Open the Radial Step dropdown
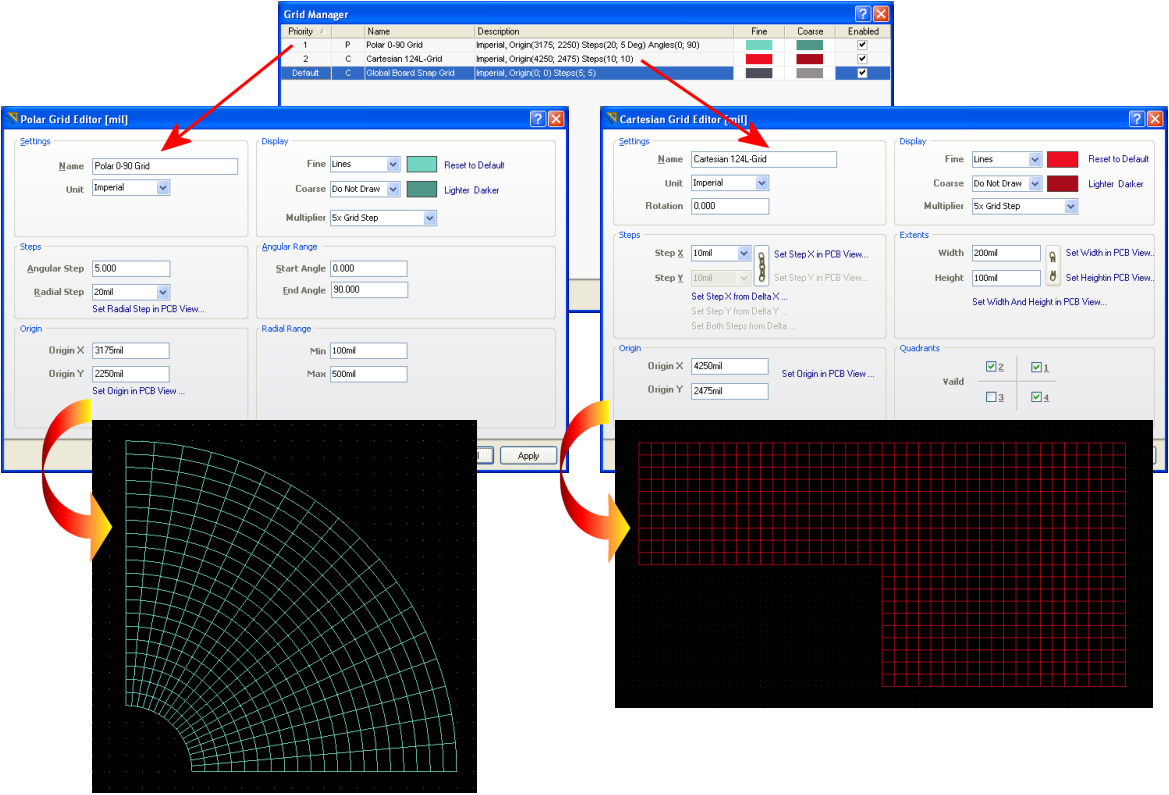Screen dimensions: 1169x795 click(x=163, y=292)
